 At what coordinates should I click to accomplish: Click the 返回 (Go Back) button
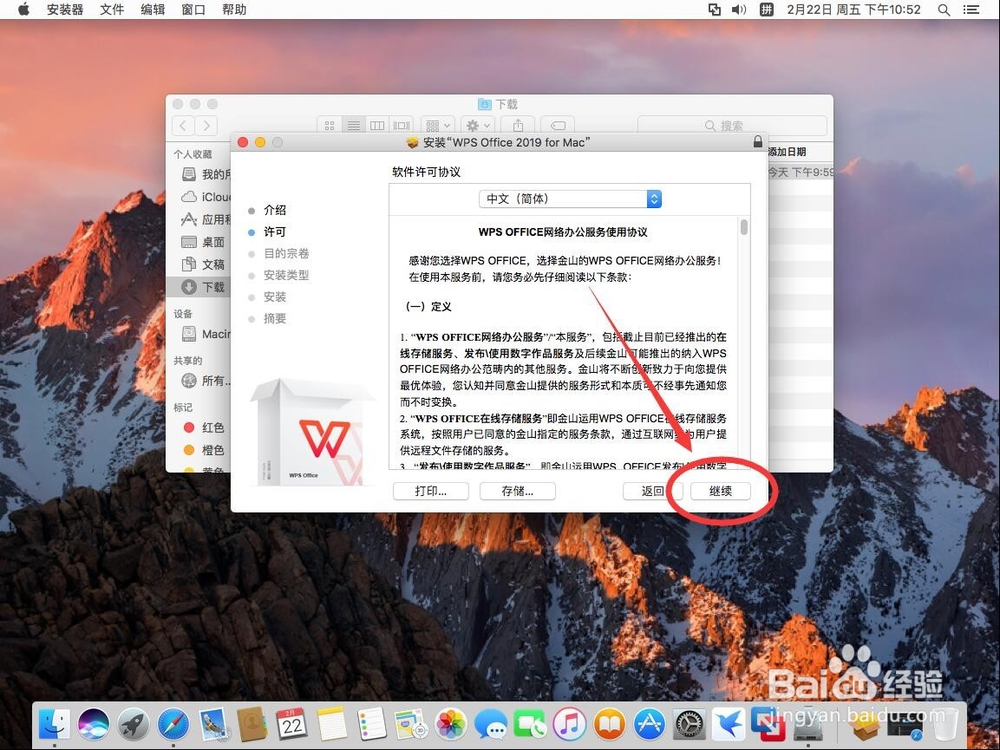[652, 491]
